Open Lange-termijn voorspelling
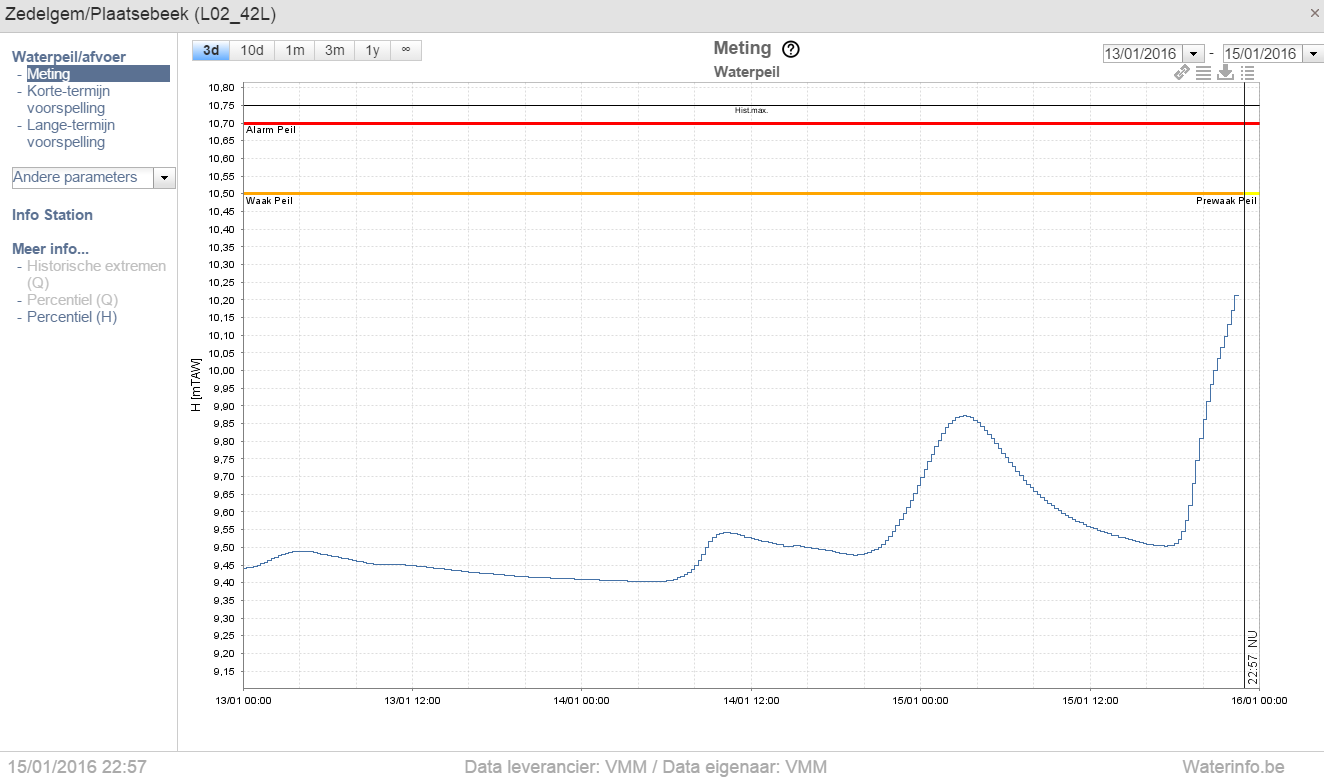 pyautogui.click(x=71, y=133)
